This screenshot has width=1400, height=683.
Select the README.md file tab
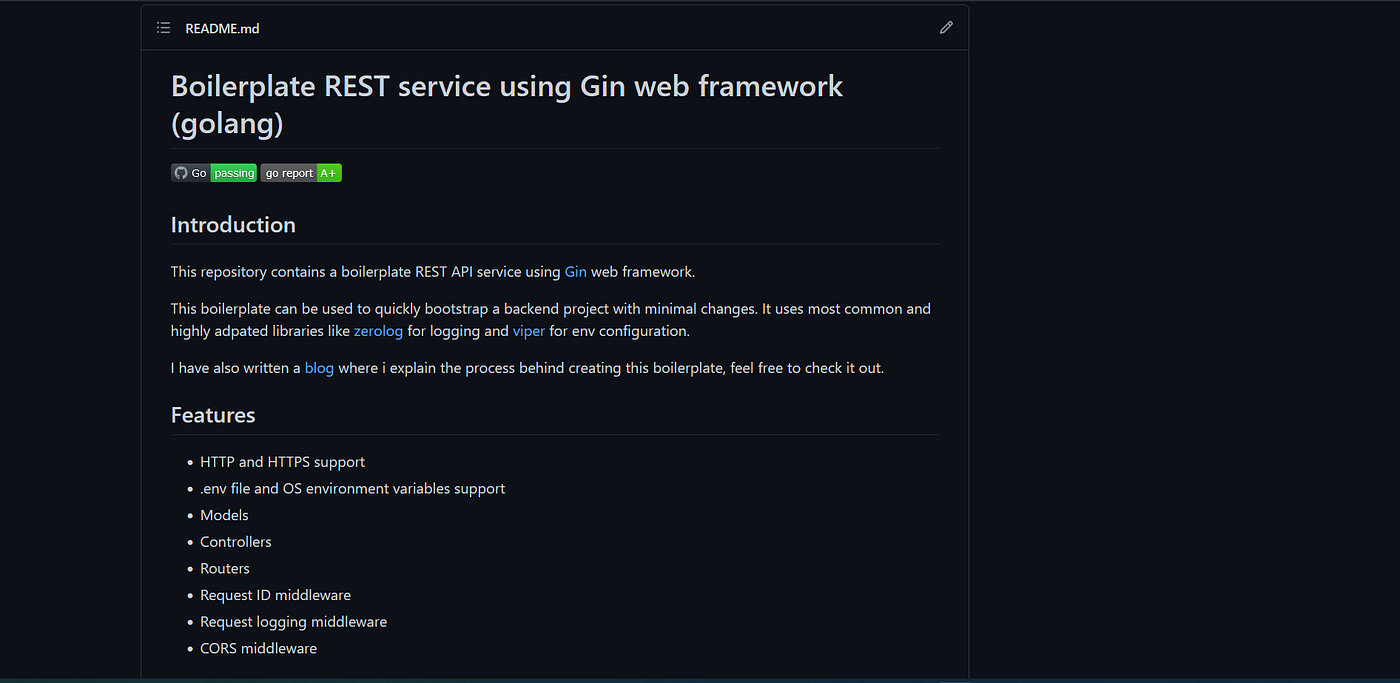coord(221,28)
